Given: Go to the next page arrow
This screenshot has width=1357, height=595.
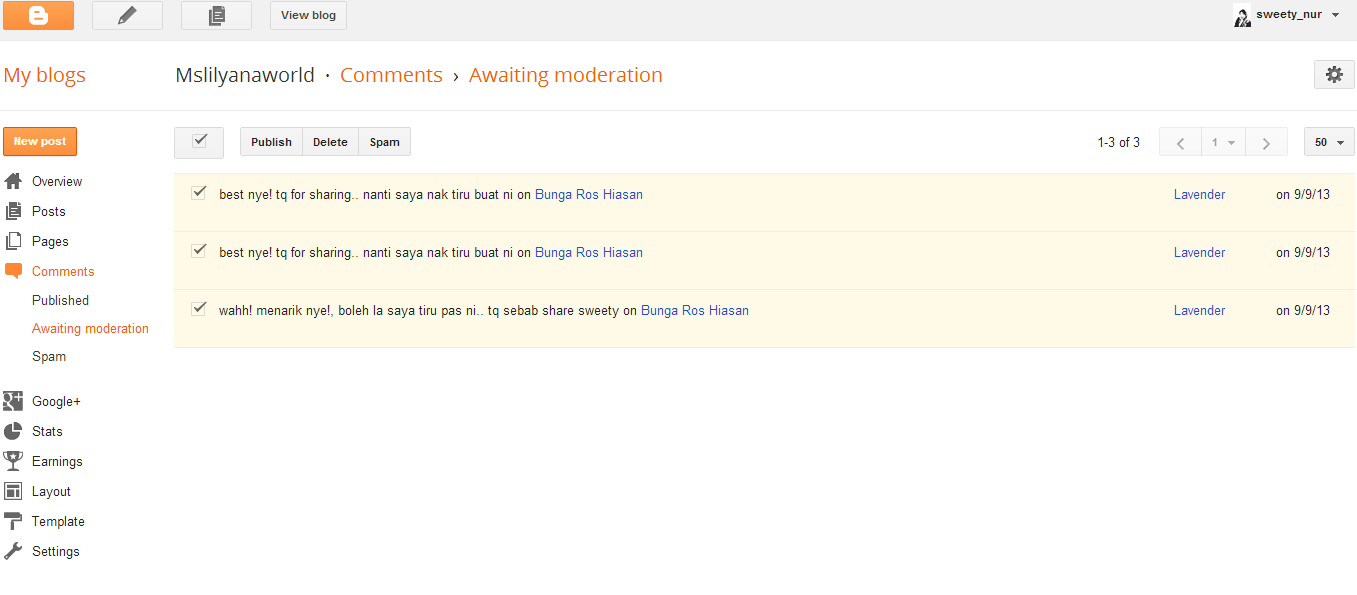Looking at the screenshot, I should tap(1266, 142).
